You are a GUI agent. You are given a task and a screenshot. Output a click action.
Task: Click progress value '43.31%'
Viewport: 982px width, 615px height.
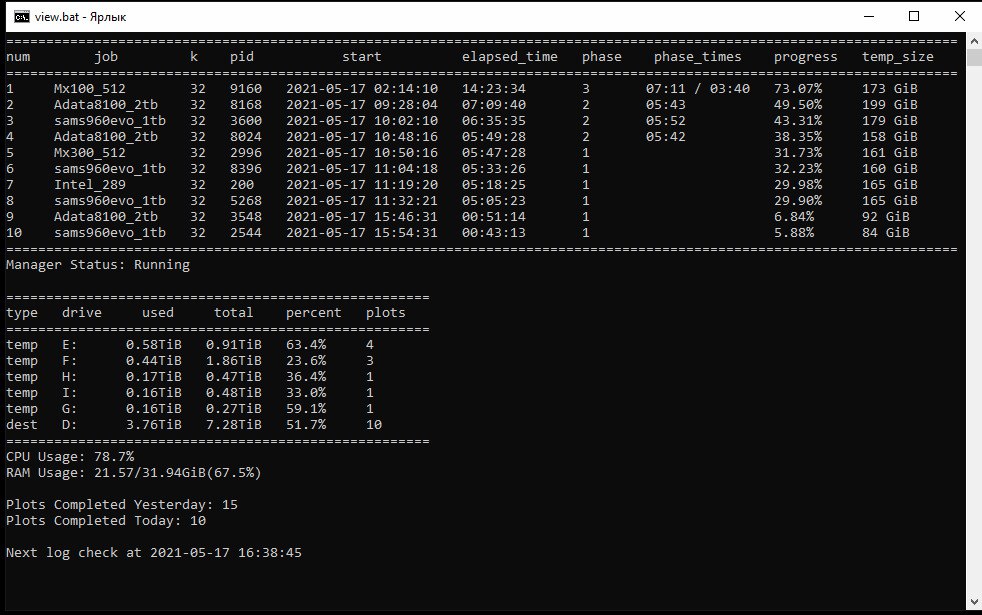[797, 121]
